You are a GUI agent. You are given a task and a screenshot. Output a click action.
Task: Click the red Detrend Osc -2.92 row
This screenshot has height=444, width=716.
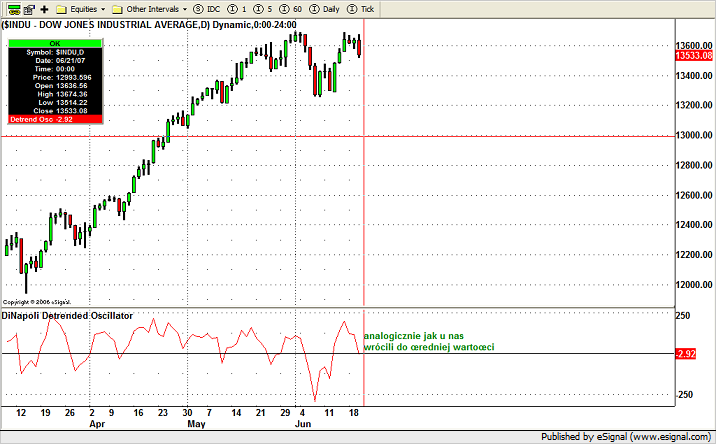pyautogui.click(x=55, y=119)
